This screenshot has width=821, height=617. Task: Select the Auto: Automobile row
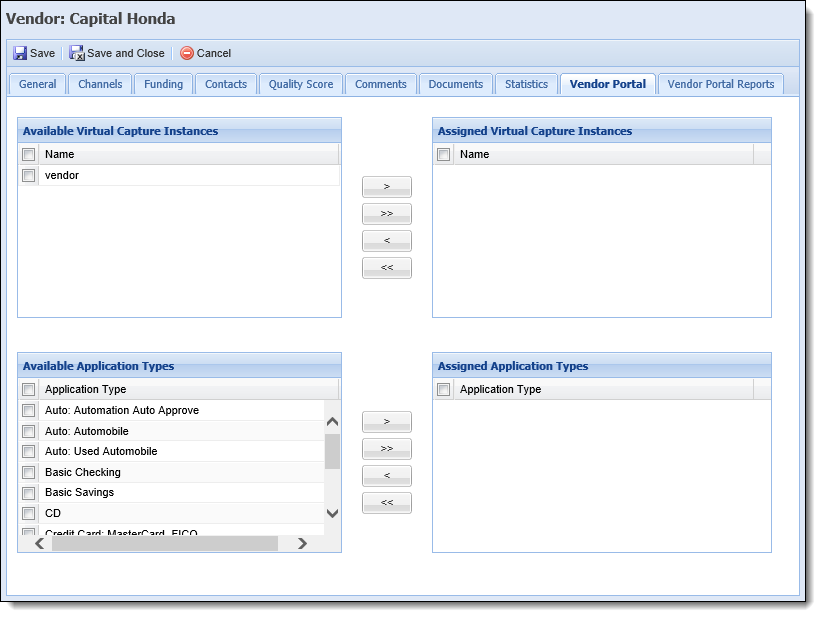pyautogui.click(x=171, y=432)
